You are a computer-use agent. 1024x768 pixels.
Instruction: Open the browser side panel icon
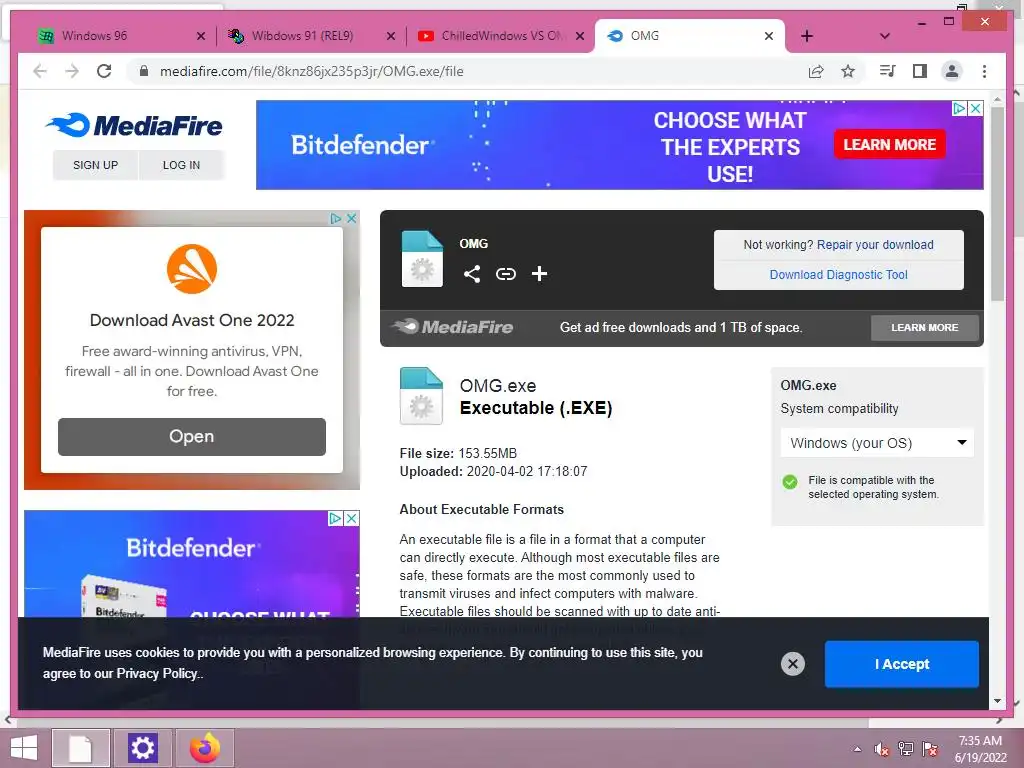click(x=920, y=71)
